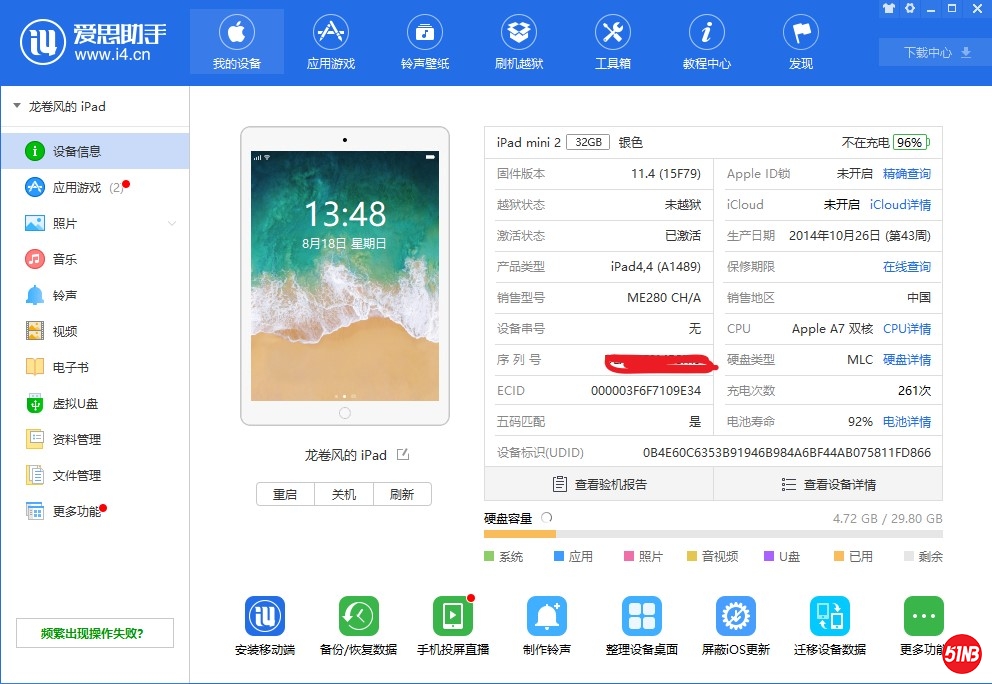Launch 手机投屏直播 screen mirroring

452,616
